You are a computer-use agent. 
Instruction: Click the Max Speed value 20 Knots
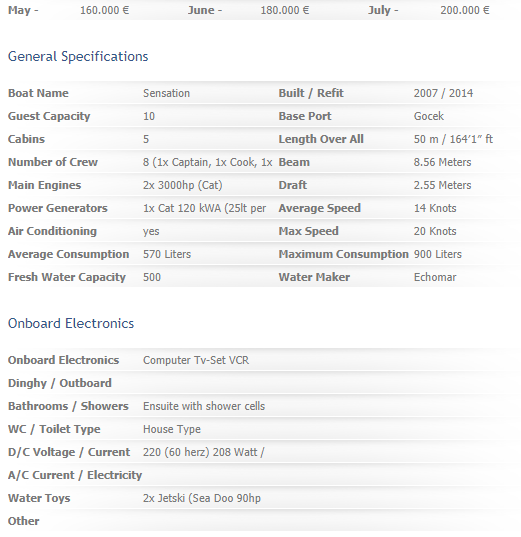click(x=435, y=231)
